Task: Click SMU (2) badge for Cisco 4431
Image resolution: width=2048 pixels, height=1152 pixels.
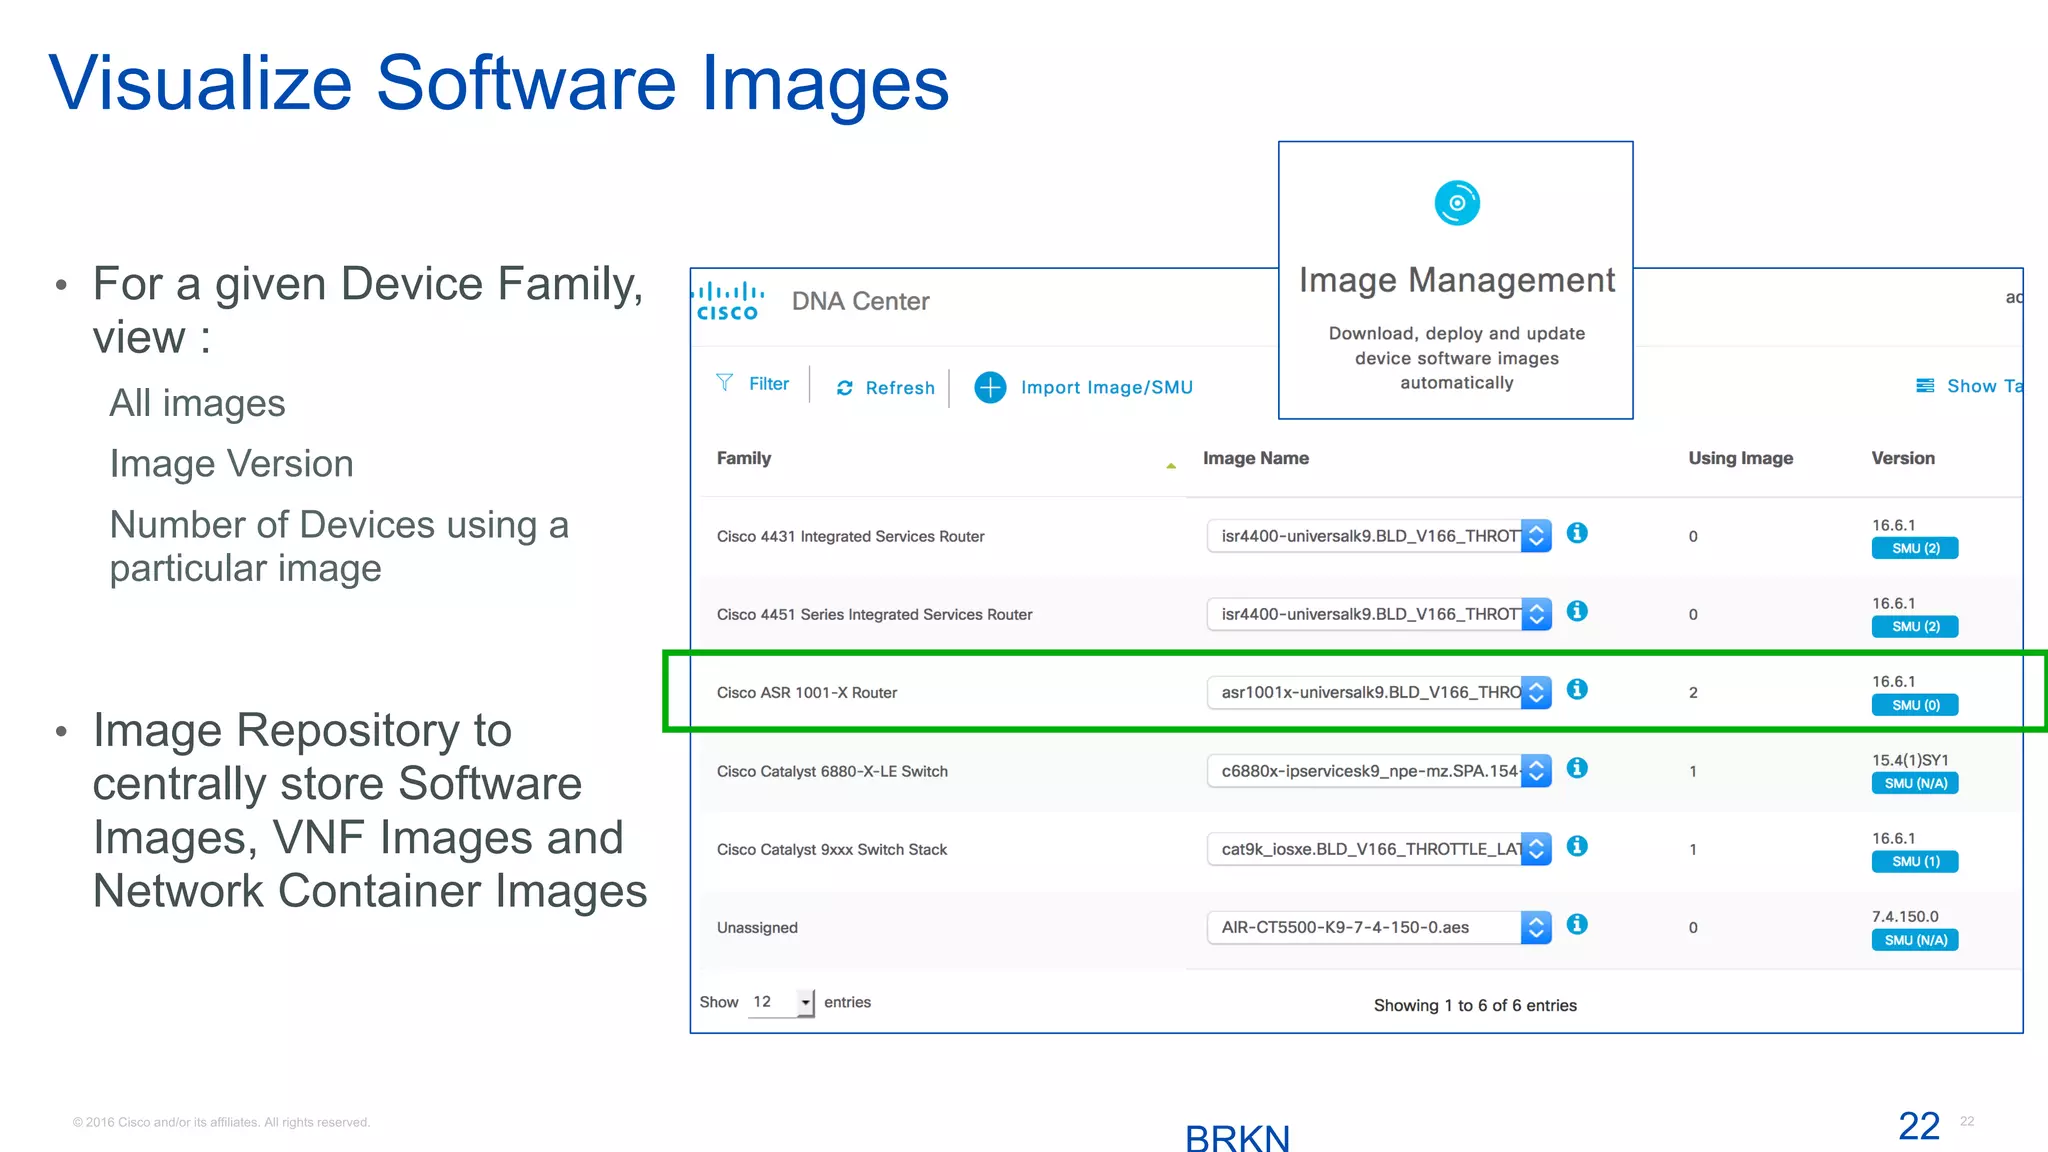Action: pyautogui.click(x=1915, y=548)
